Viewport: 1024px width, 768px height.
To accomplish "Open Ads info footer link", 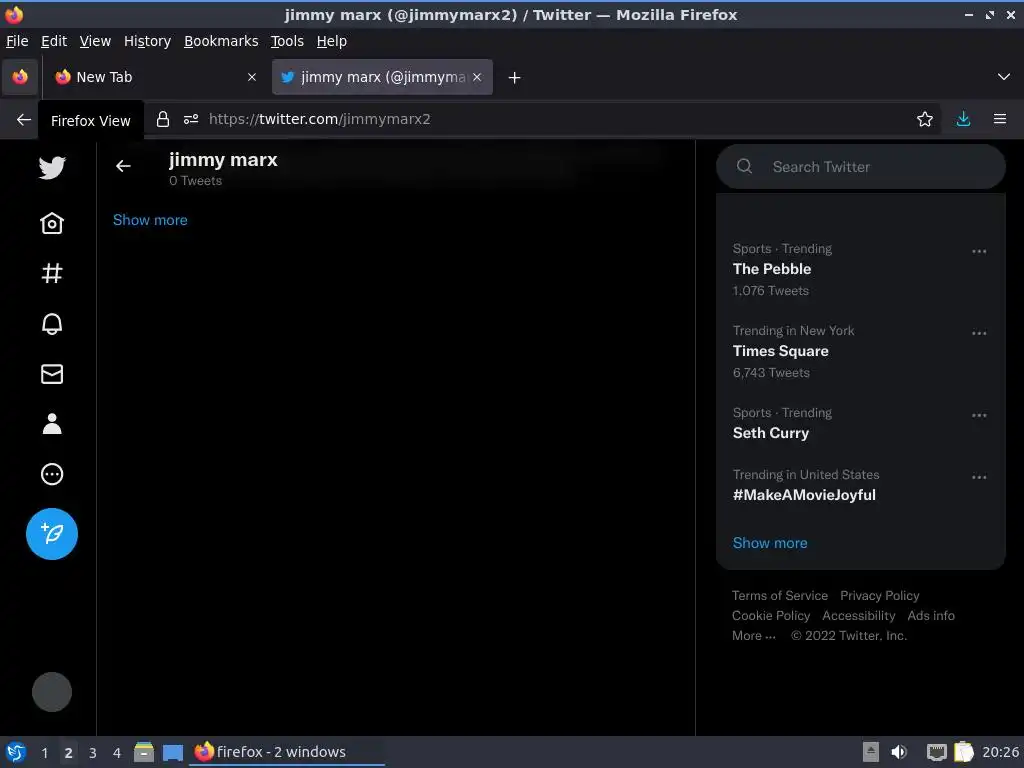I will pyautogui.click(x=931, y=616).
